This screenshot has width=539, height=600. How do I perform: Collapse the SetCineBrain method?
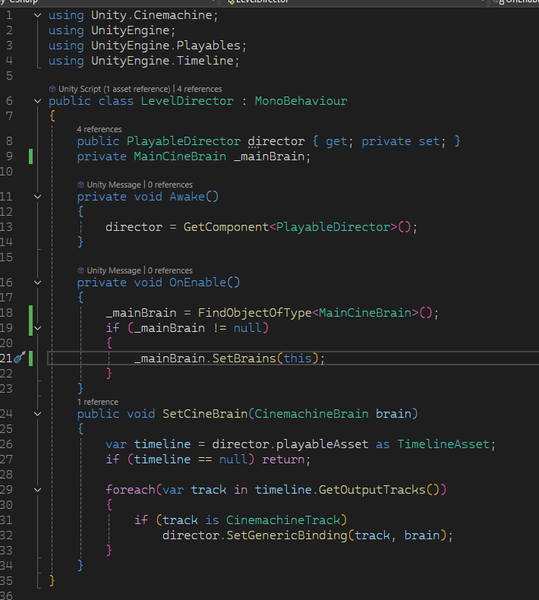click(x=37, y=414)
